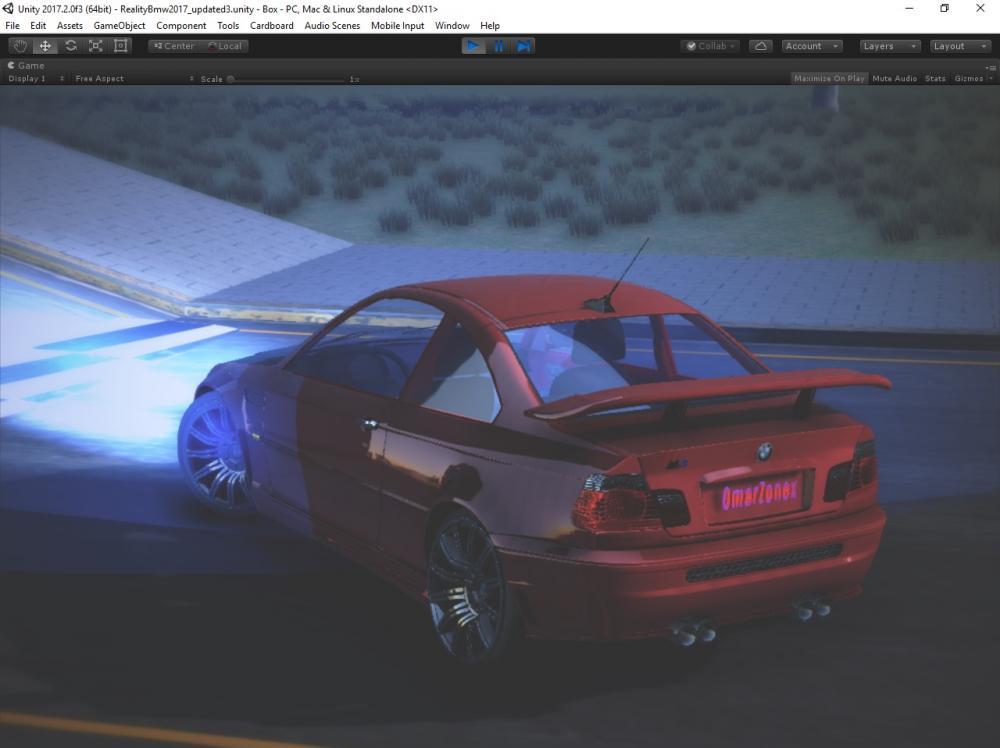The image size is (1000, 748).
Task: Open Gizmos dropdown arrow
Action: (990, 78)
